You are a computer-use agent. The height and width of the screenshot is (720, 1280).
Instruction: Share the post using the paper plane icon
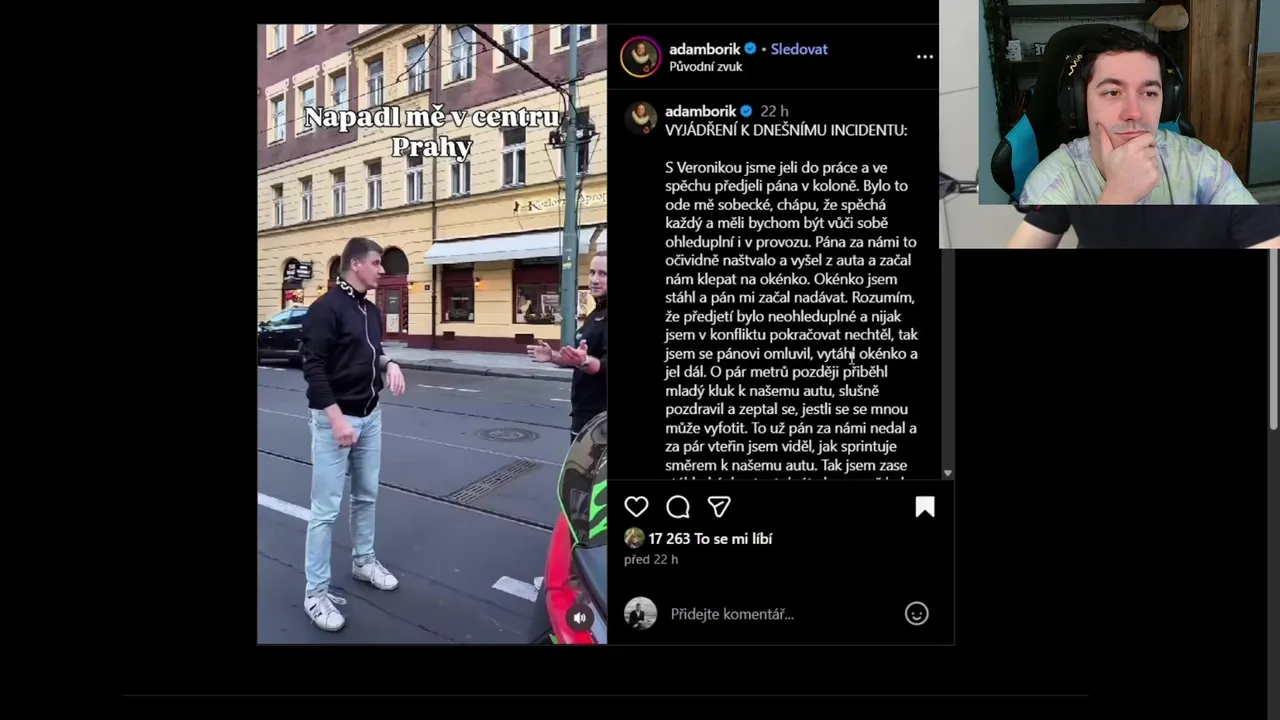tap(719, 507)
